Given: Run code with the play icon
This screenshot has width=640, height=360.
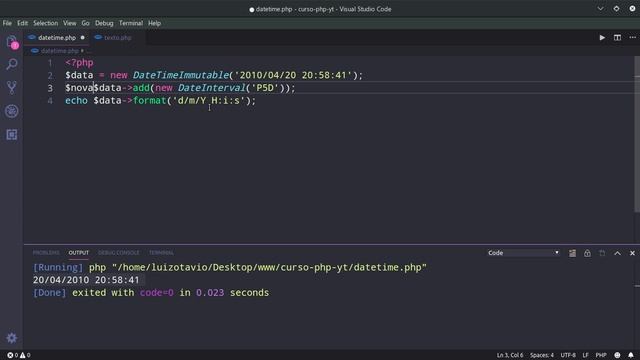Looking at the screenshot, I should (x=602, y=38).
